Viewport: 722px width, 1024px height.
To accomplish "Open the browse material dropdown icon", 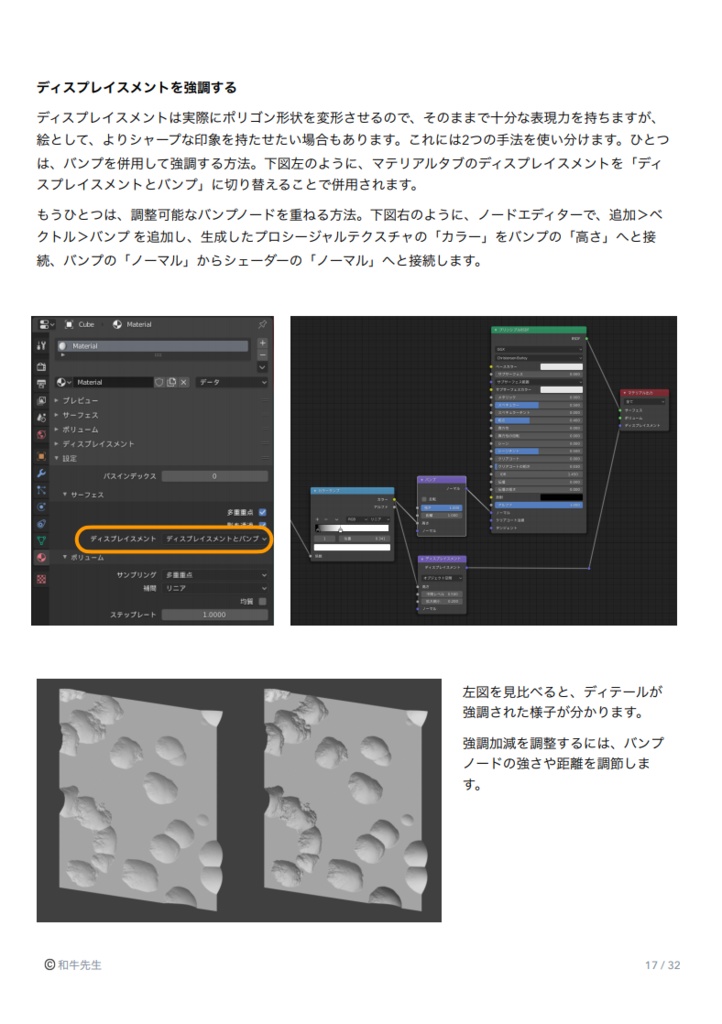I will 63,382.
